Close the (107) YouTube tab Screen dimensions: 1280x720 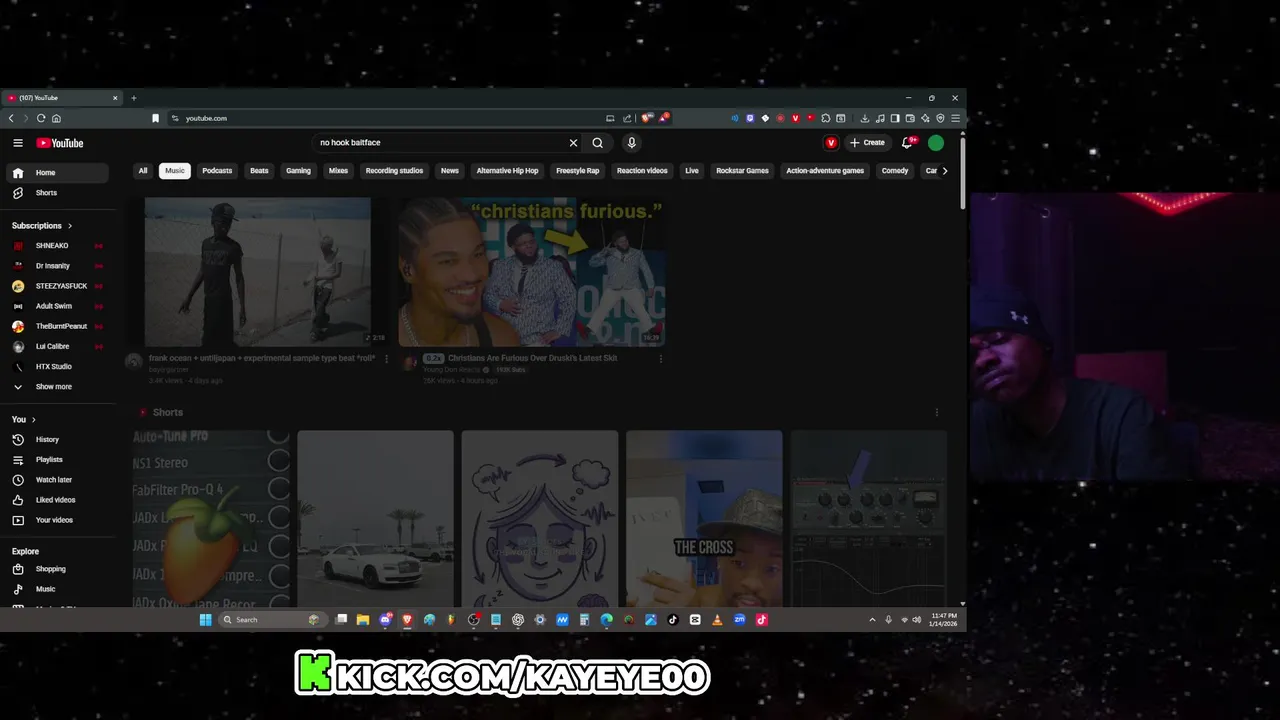pyautogui.click(x=115, y=98)
